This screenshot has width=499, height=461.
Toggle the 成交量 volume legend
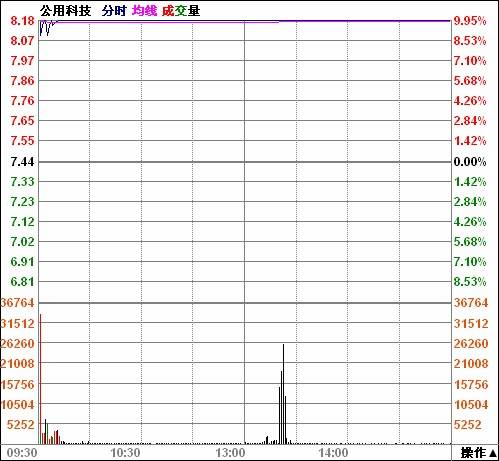tap(181, 11)
